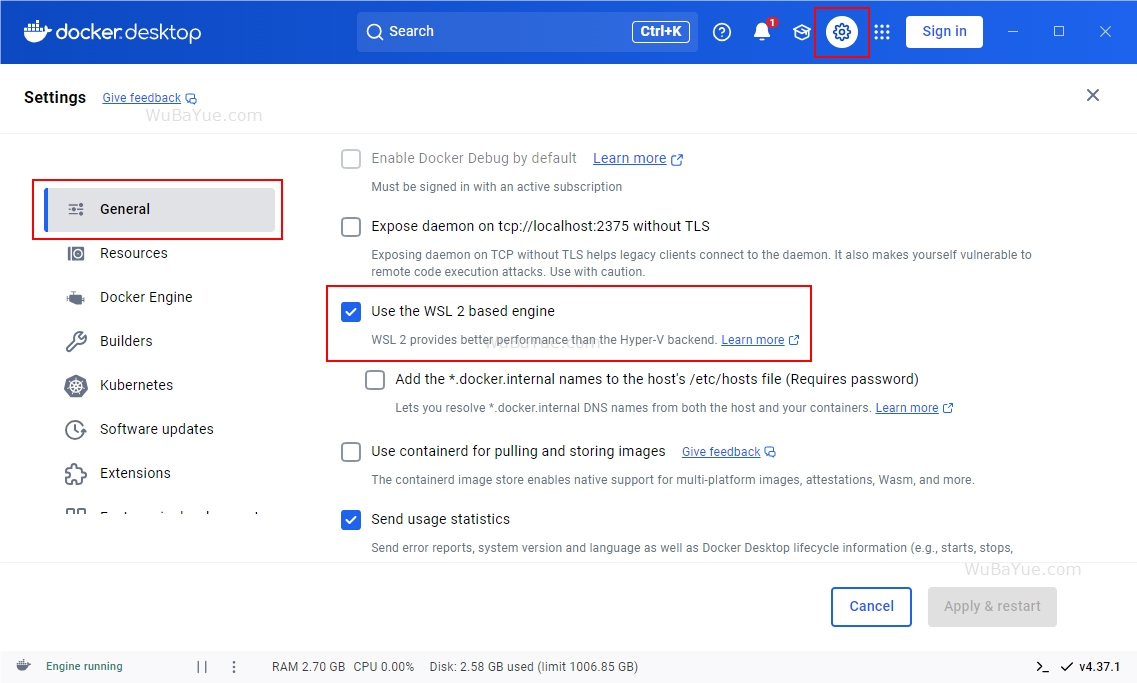Screen dimensions: 1137x683
Task: Uncheck Send usage statistics
Action: point(351,520)
